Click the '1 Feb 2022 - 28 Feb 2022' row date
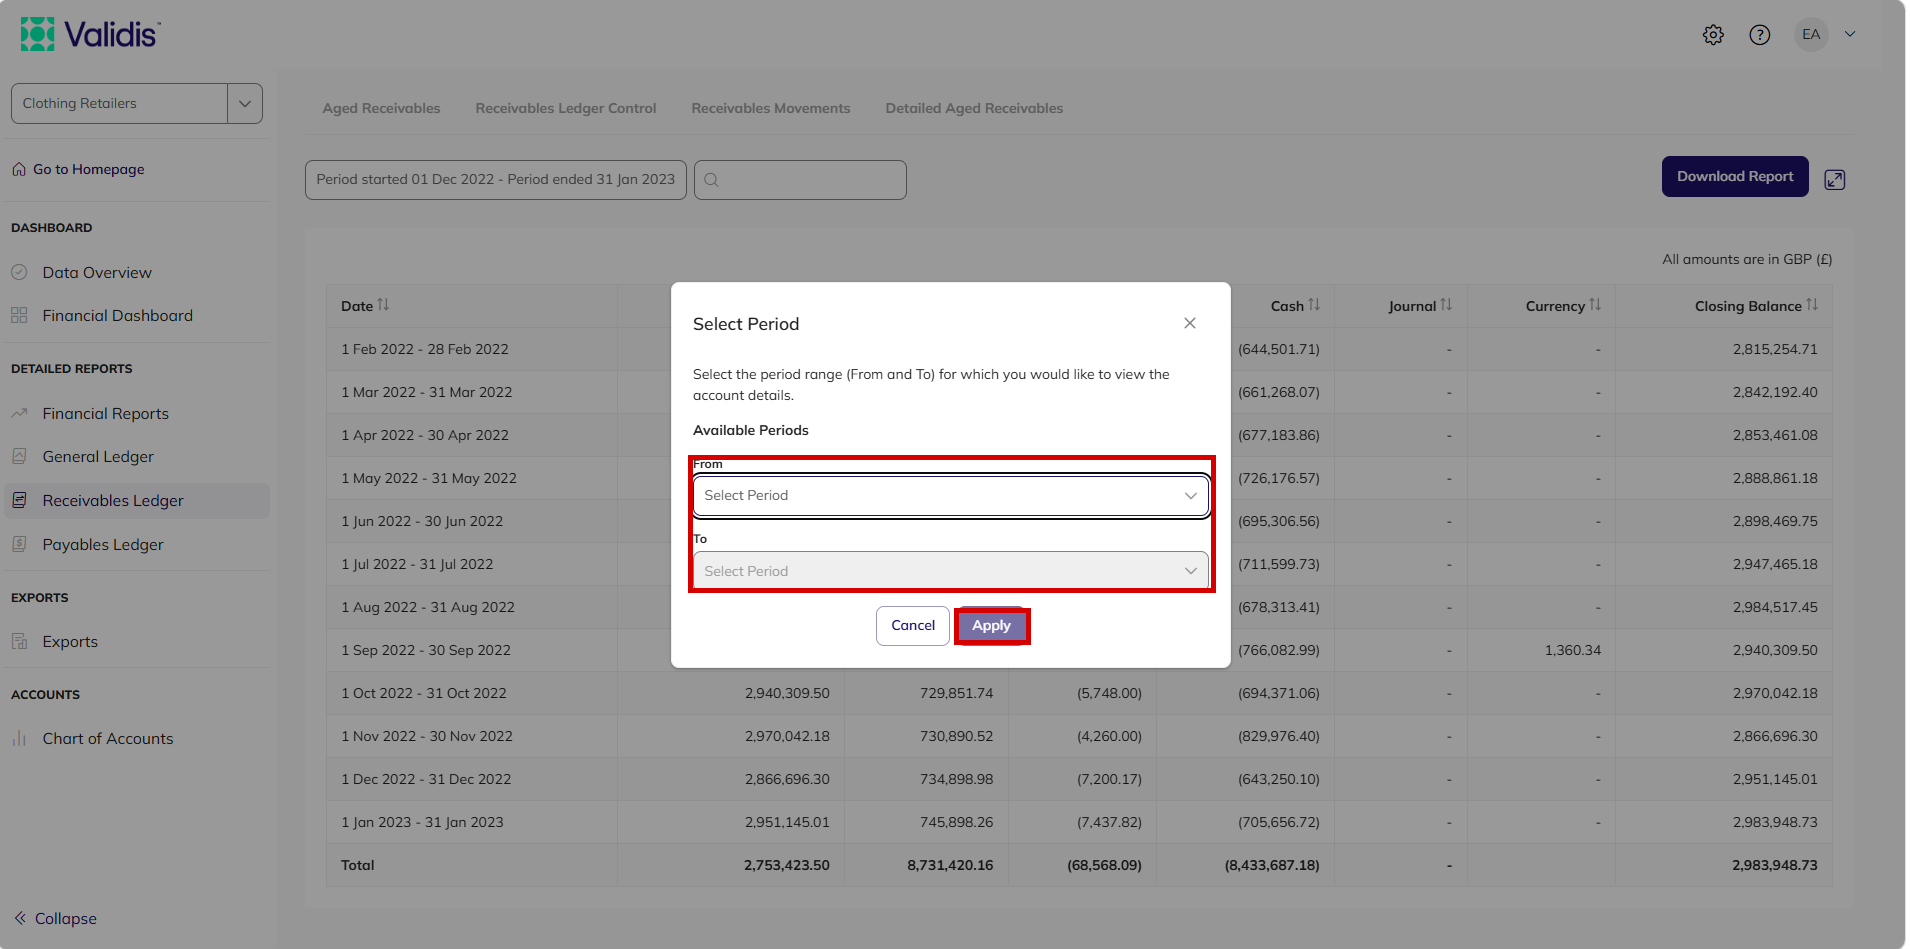The width and height of the screenshot is (1910, 949). tap(425, 349)
